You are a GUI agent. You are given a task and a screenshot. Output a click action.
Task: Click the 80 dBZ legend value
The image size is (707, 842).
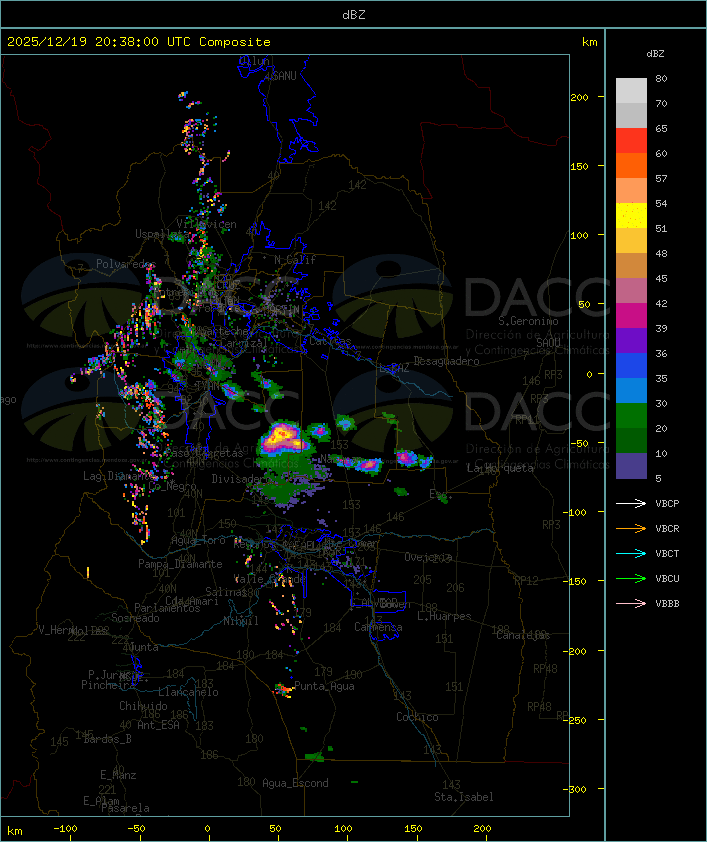click(x=661, y=78)
